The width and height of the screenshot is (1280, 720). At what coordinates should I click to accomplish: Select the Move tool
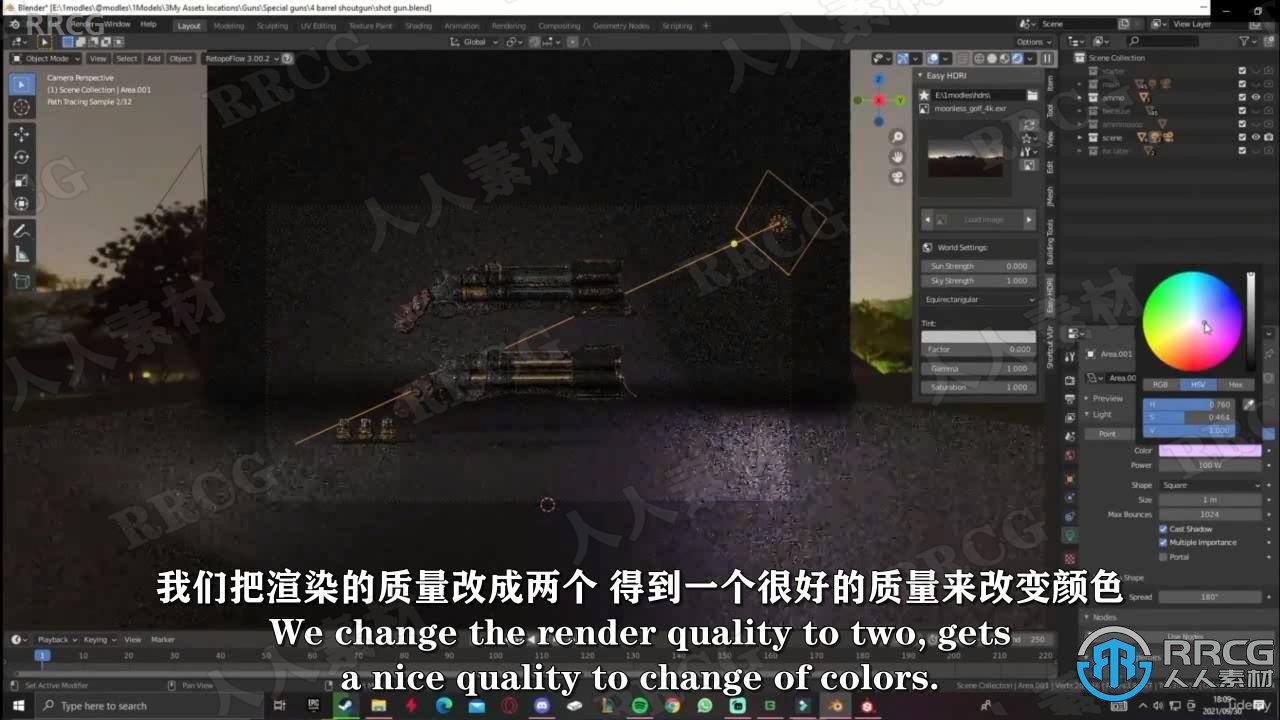(21, 134)
